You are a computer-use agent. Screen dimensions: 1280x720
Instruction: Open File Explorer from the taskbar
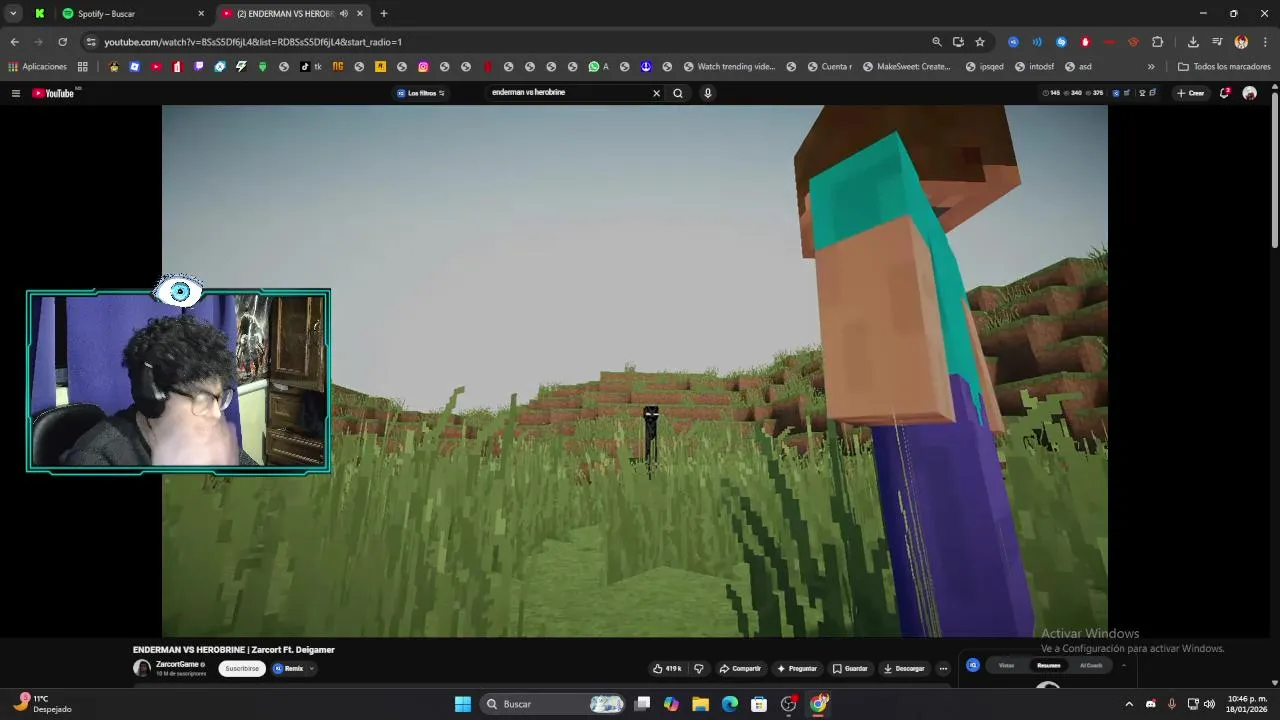click(700, 704)
